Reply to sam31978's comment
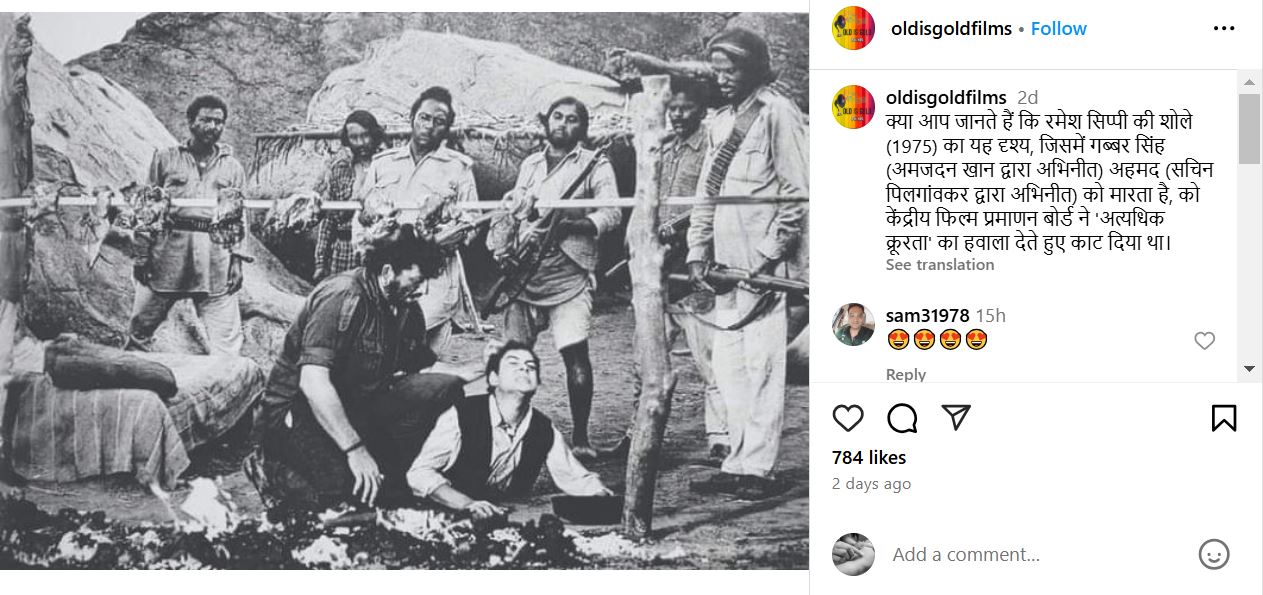This screenshot has width=1263, height=595. (x=906, y=374)
